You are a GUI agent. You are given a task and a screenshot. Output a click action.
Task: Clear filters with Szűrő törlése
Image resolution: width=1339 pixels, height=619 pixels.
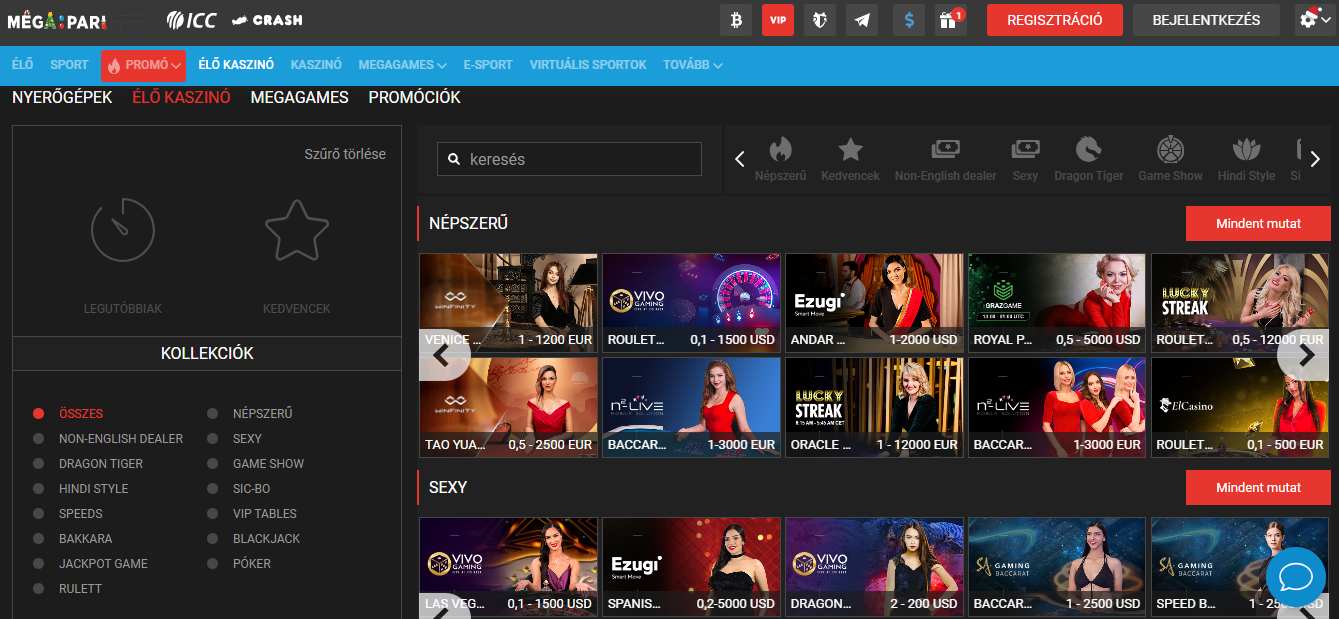point(345,154)
